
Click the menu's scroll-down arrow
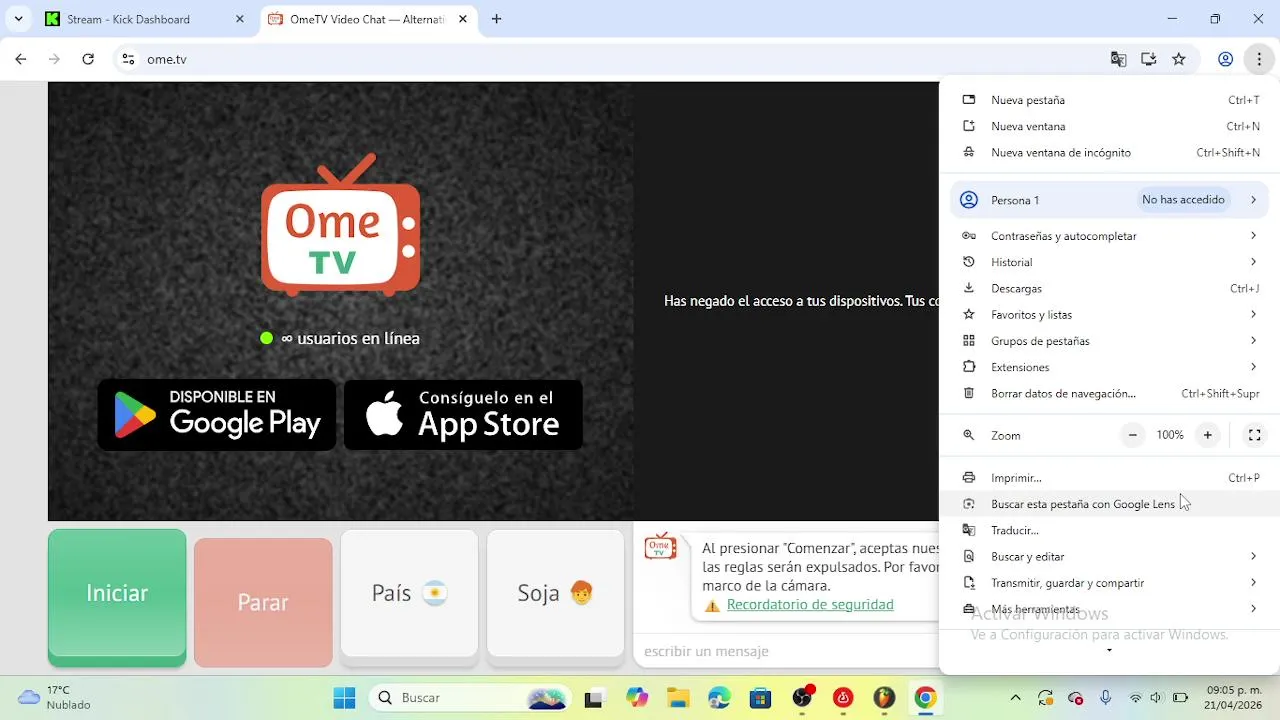pyautogui.click(x=1109, y=651)
